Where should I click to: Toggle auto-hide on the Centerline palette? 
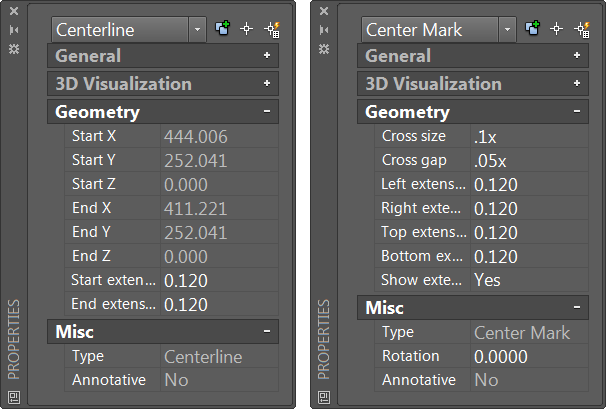[14, 30]
